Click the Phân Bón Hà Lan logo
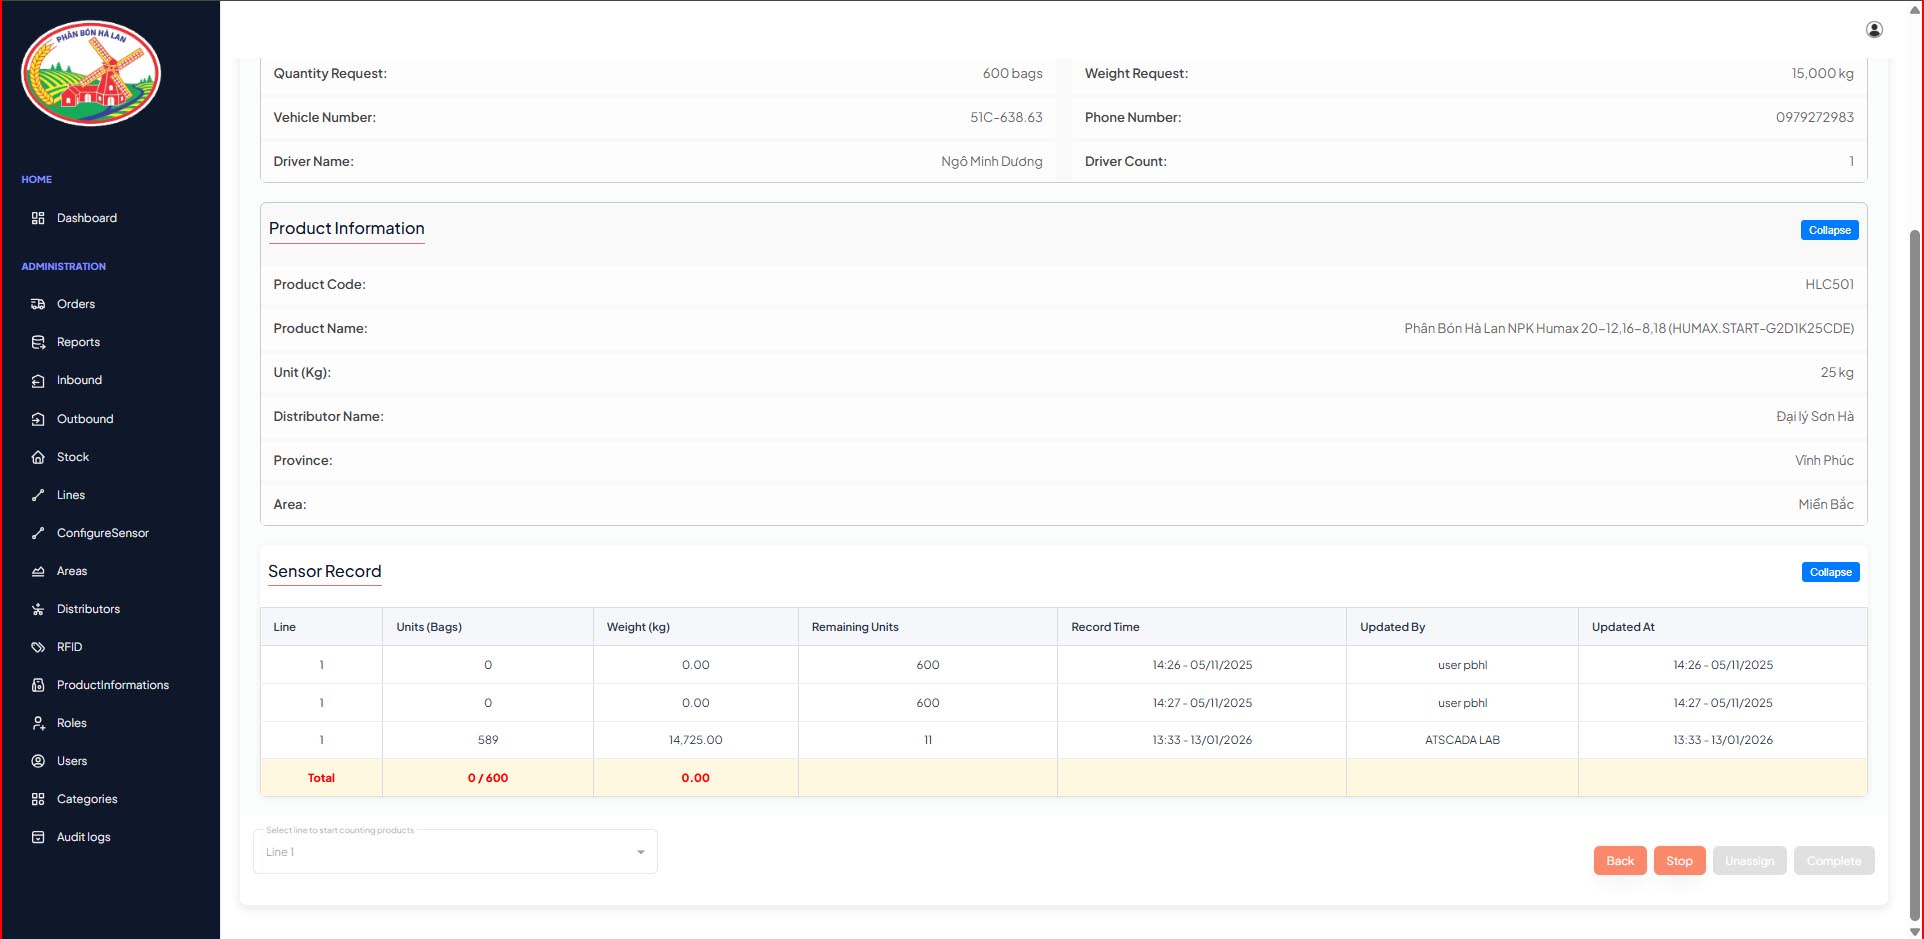The image size is (1924, 939). click(91, 74)
